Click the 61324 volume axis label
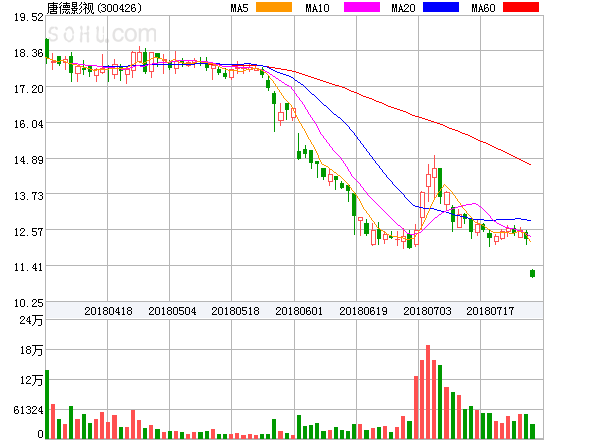 tap(28, 411)
